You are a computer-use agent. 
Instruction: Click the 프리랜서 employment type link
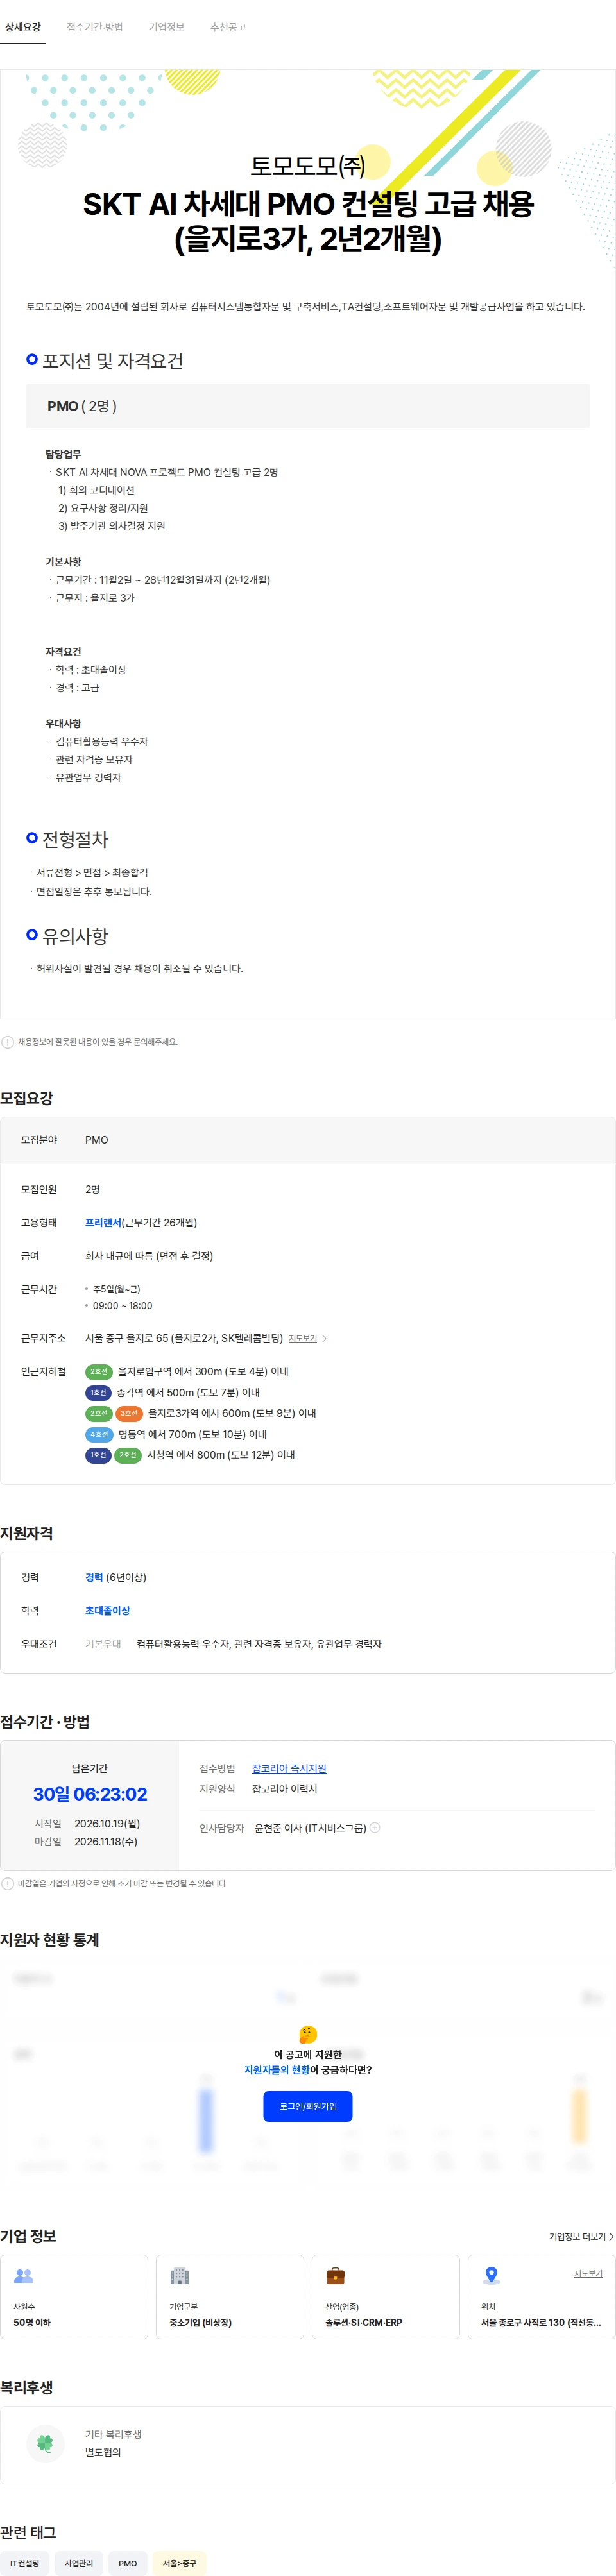point(103,1223)
